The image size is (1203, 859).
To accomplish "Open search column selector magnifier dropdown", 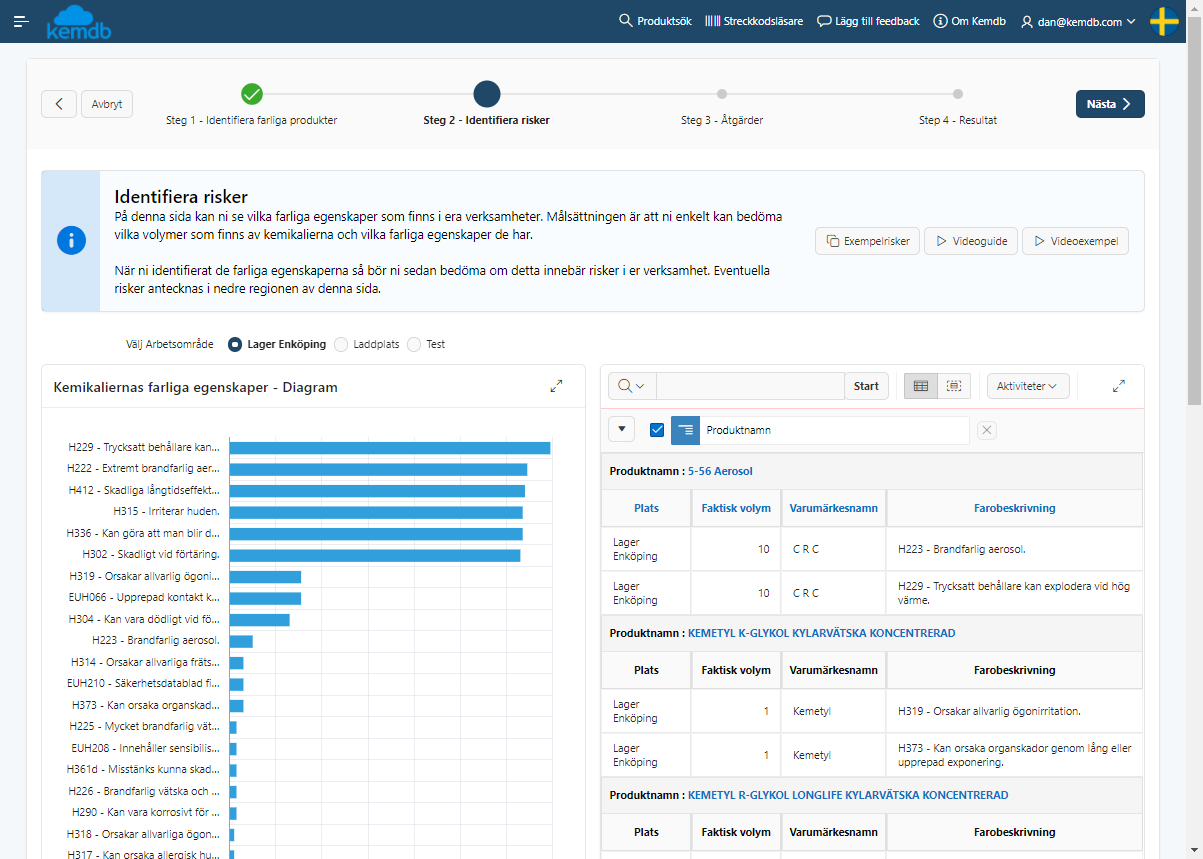I will pos(632,386).
